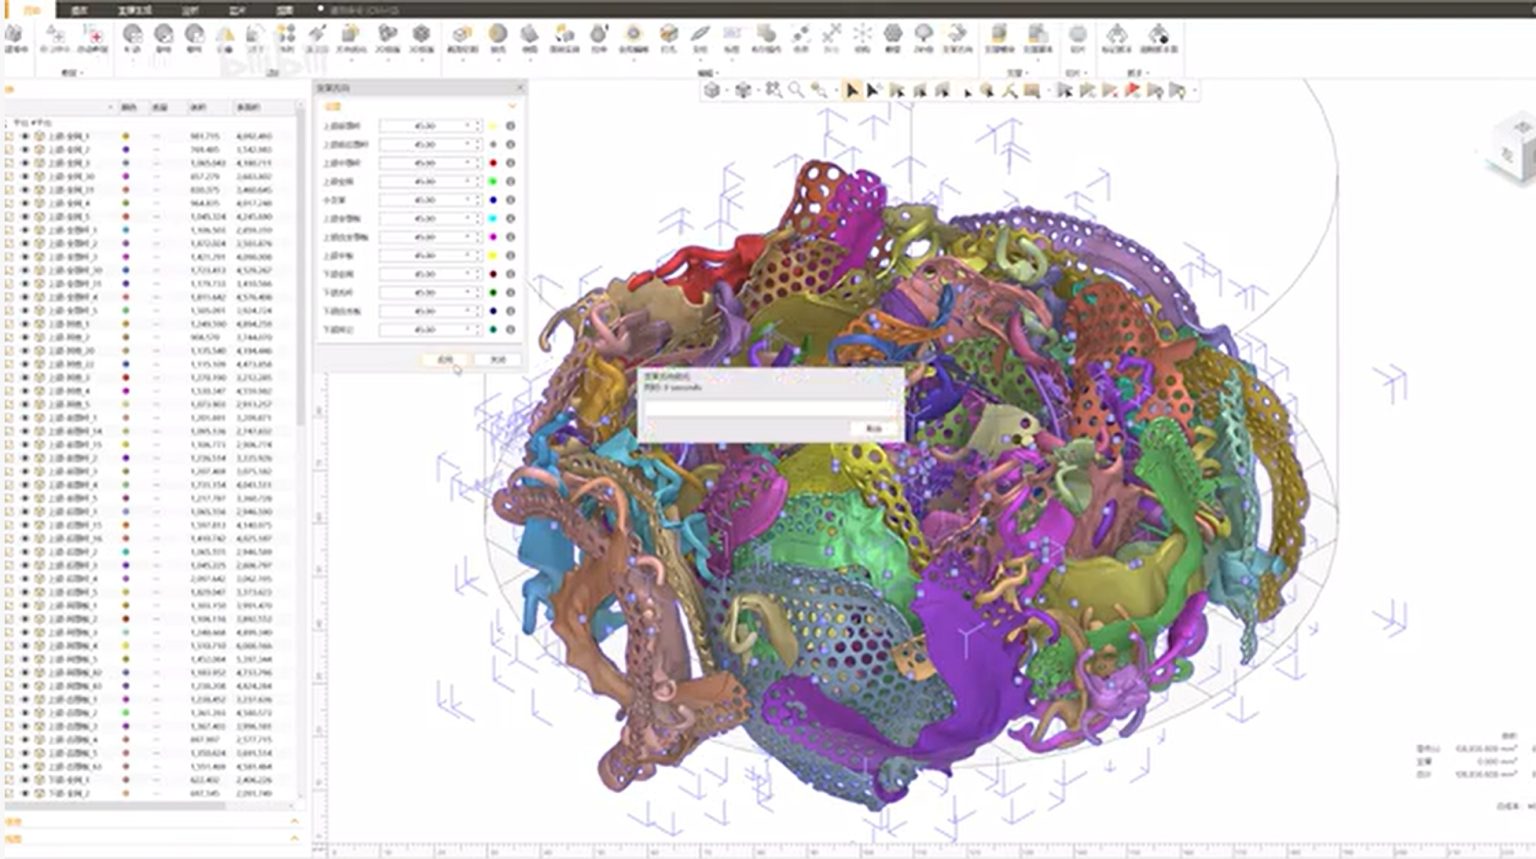Click the rightmost ribbon icon with a black dot
The image size is (1536, 859).
coord(1158,35)
